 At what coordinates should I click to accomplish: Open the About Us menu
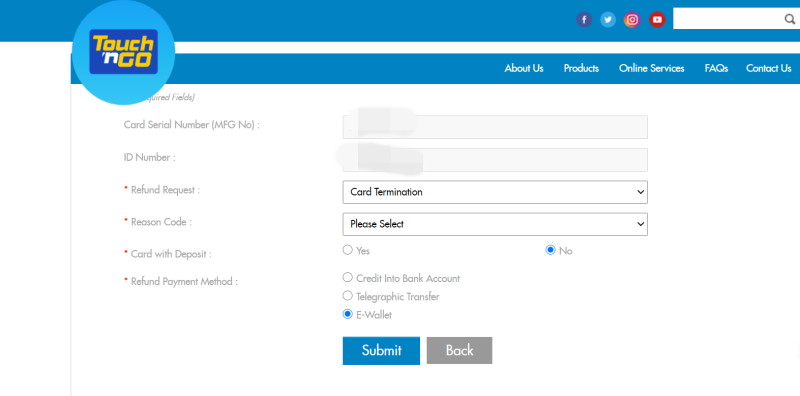tap(524, 68)
